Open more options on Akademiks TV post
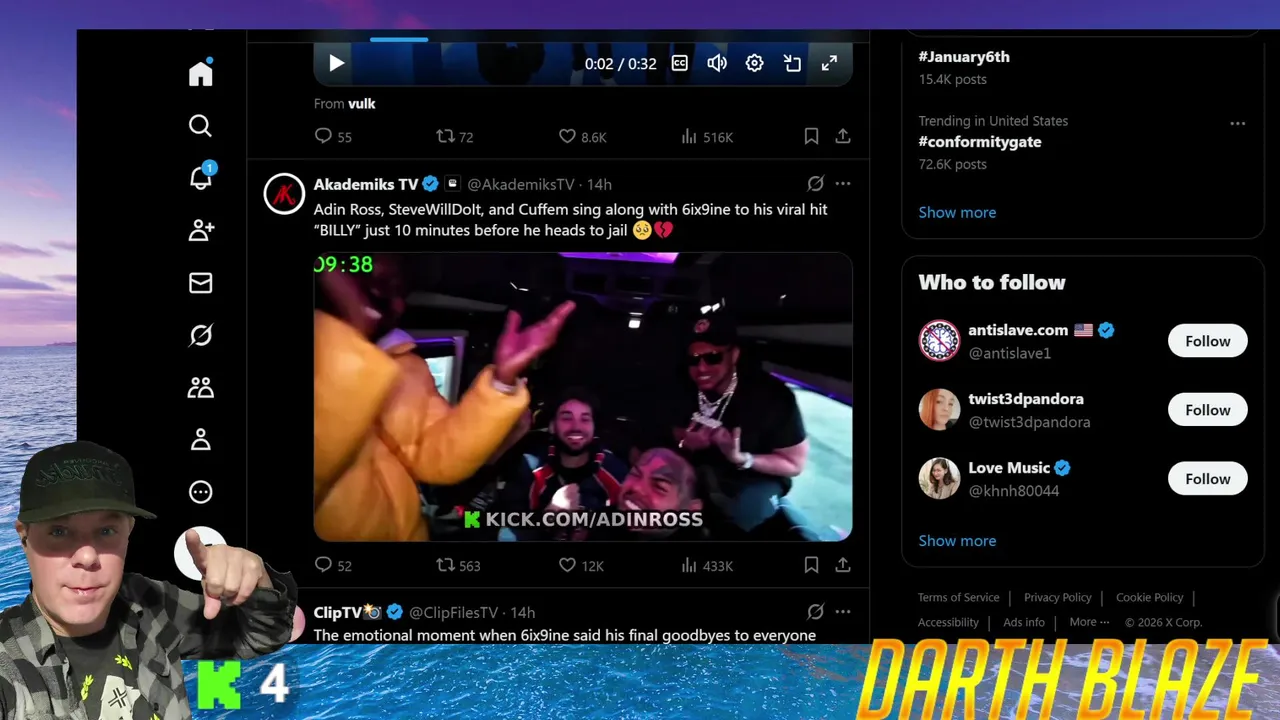Image resolution: width=1280 pixels, height=720 pixels. point(843,184)
